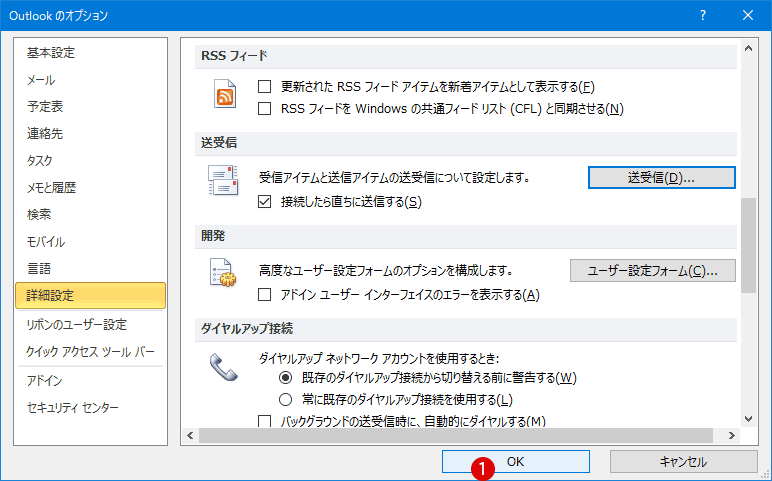Click the horizontal scrollbar right arrow

[732, 435]
